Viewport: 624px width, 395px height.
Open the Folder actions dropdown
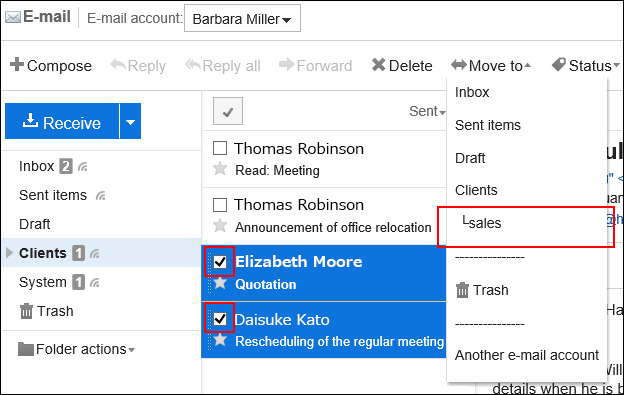pos(76,349)
